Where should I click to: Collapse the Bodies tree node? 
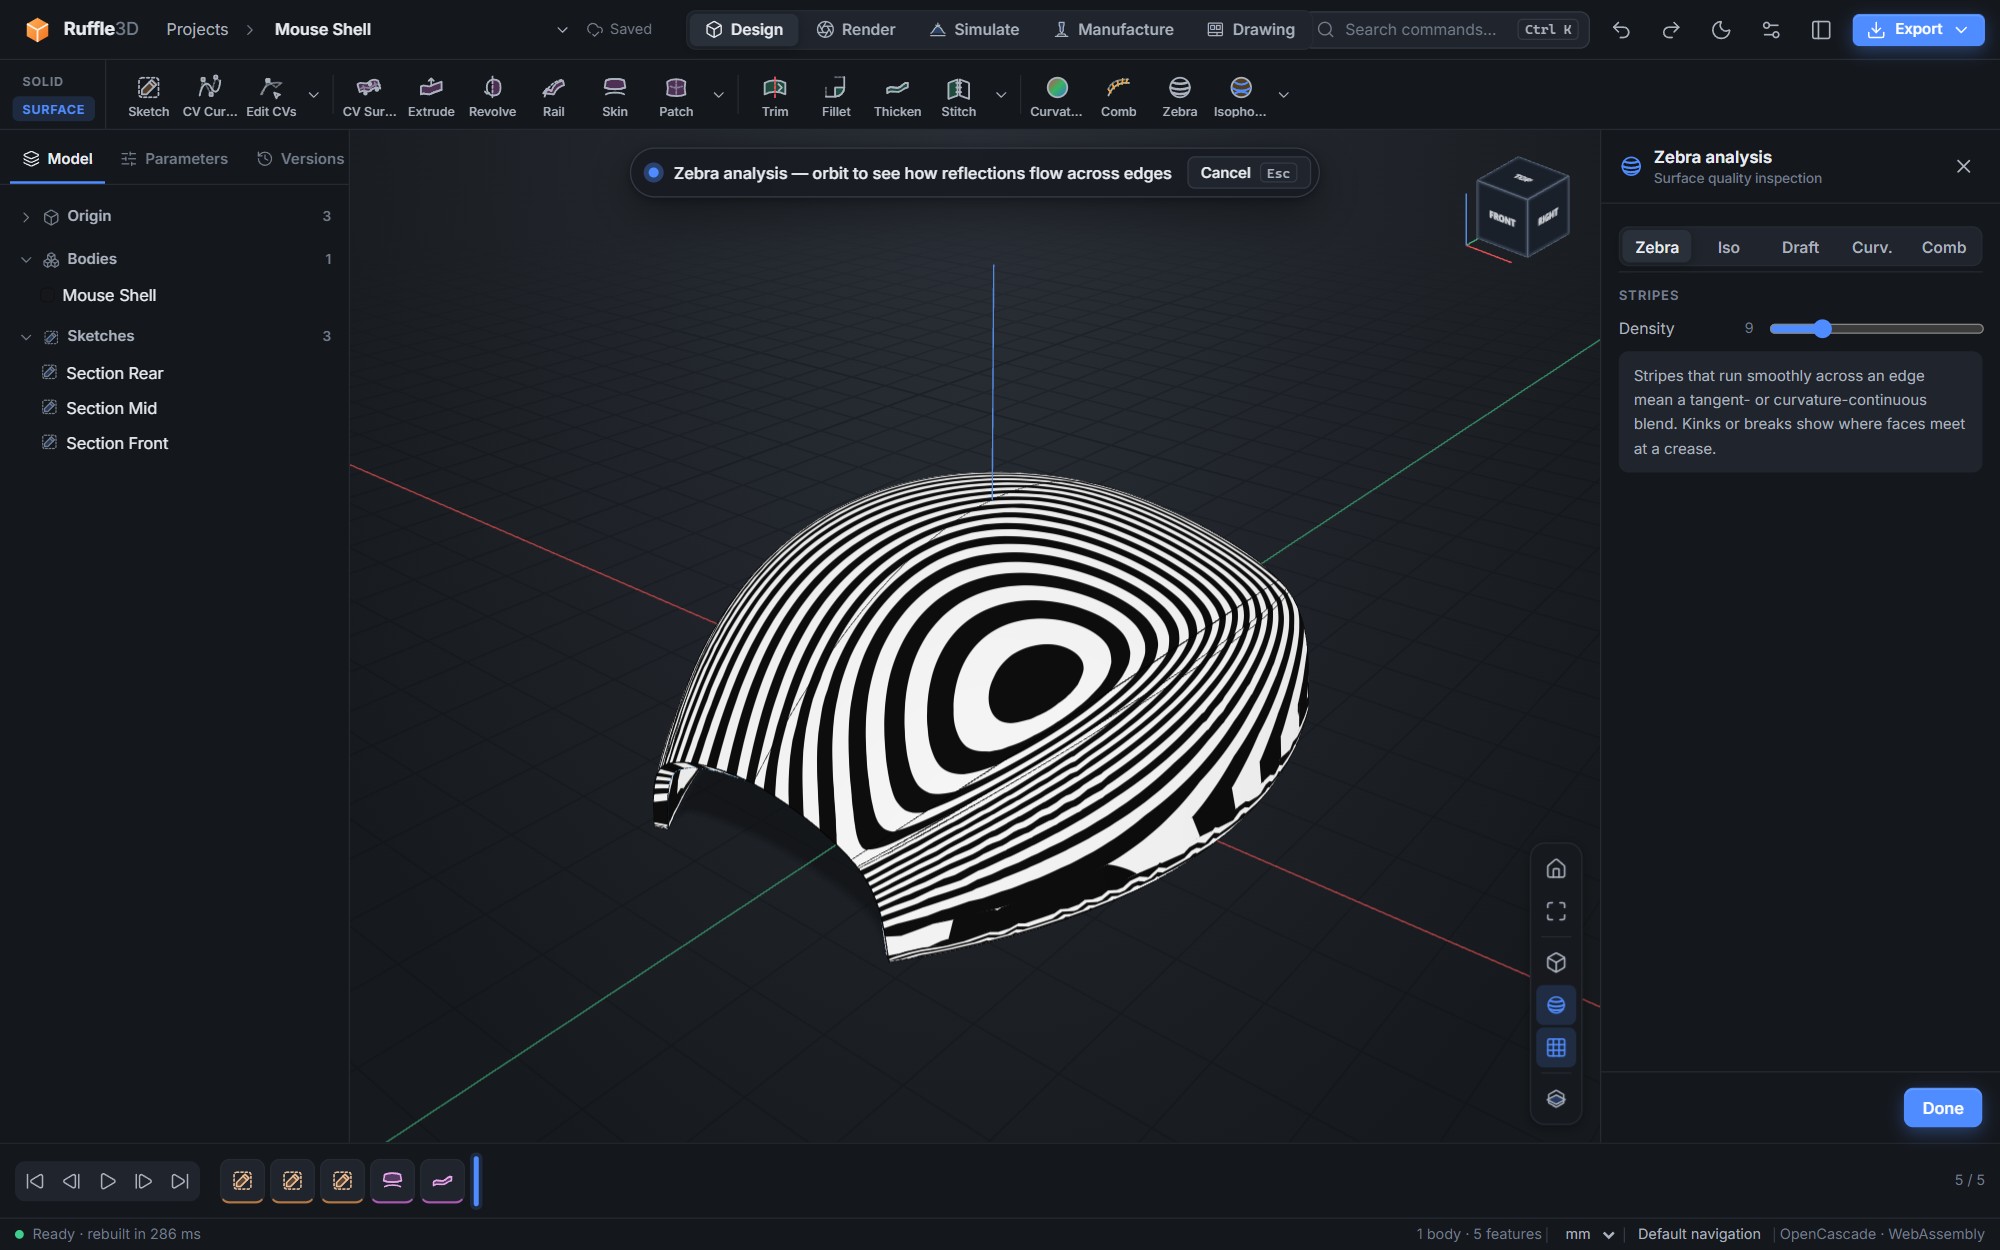26,260
